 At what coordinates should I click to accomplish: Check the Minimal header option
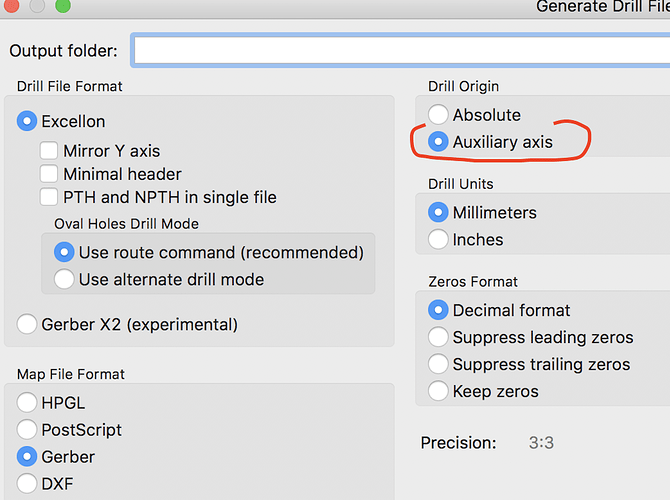49,174
